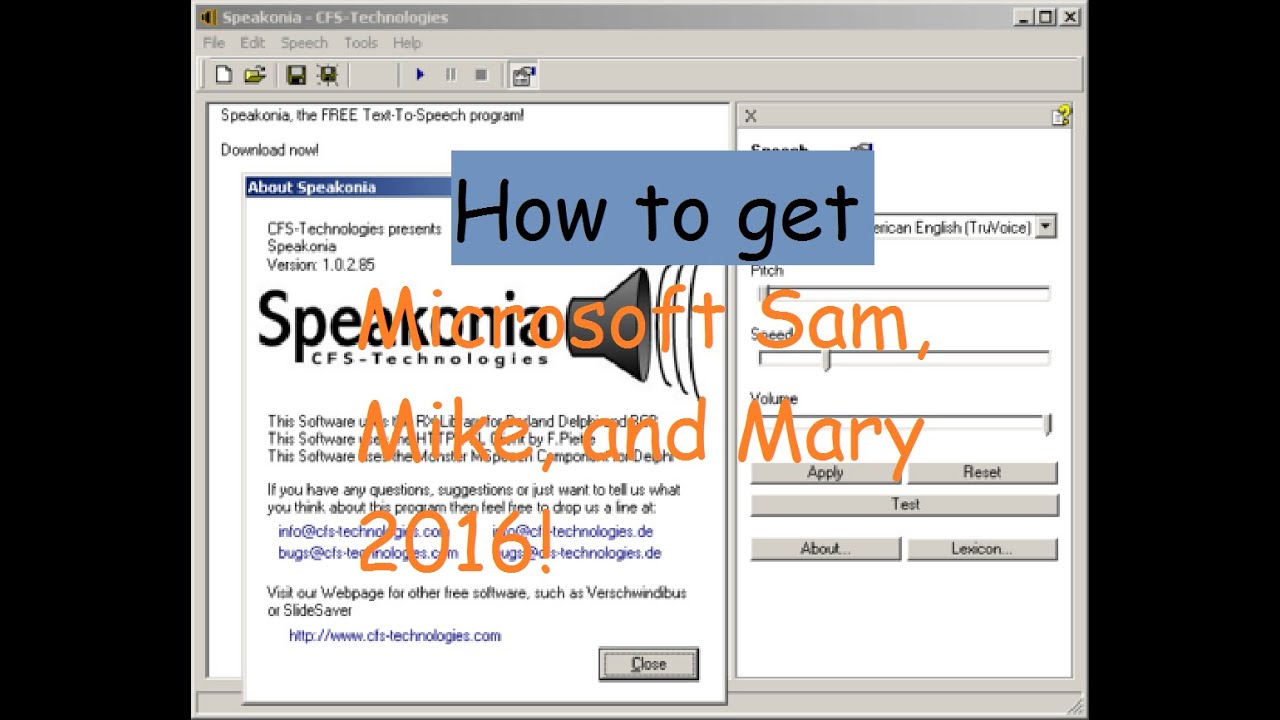Open the Lexicon... button
The height and width of the screenshot is (720, 1280).
(x=982, y=549)
